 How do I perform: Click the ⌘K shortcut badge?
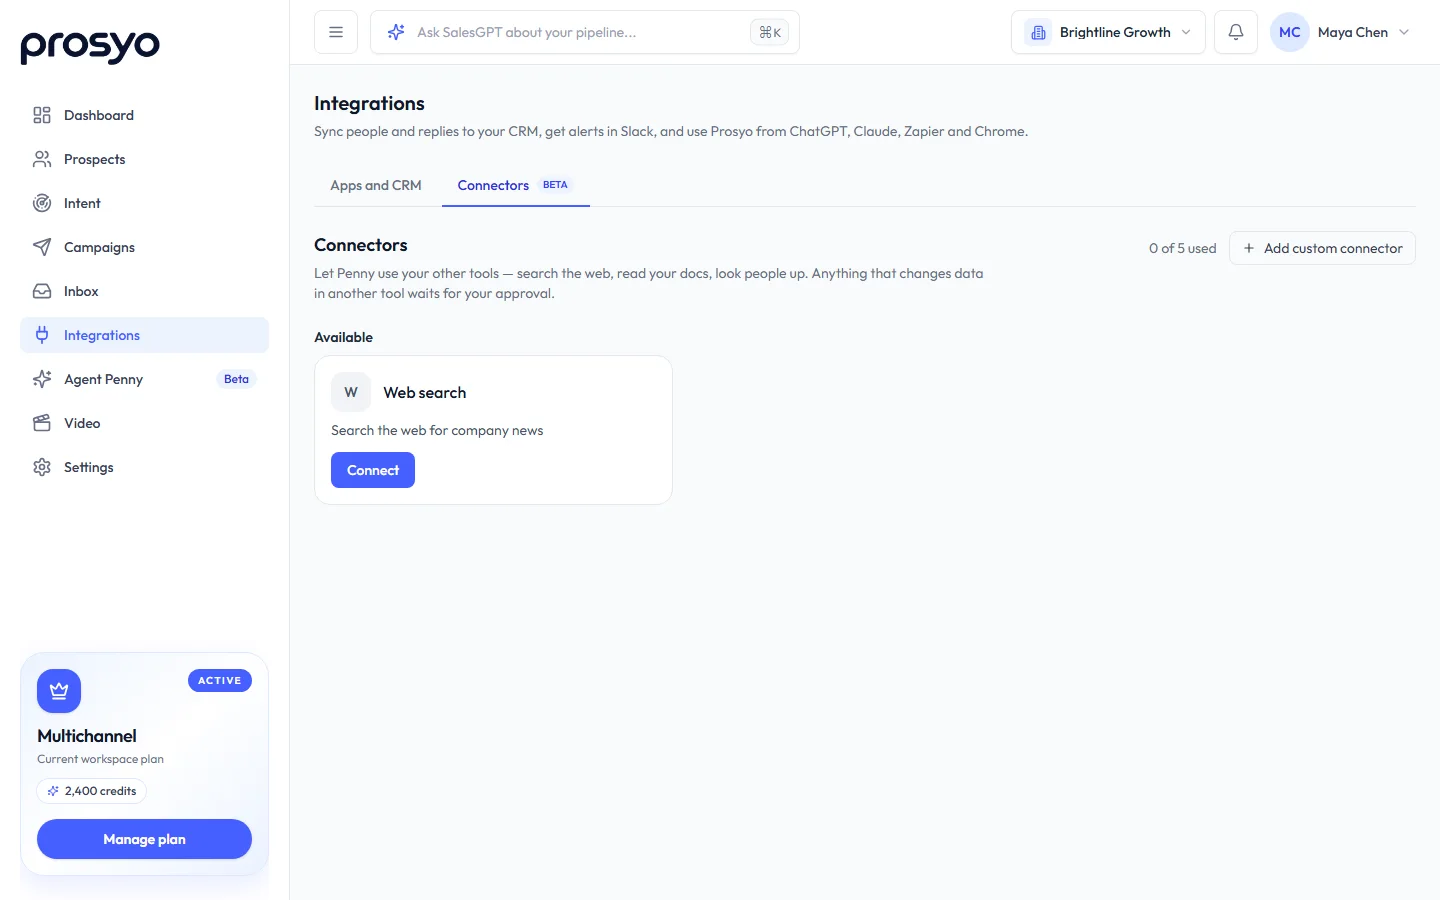tap(770, 32)
